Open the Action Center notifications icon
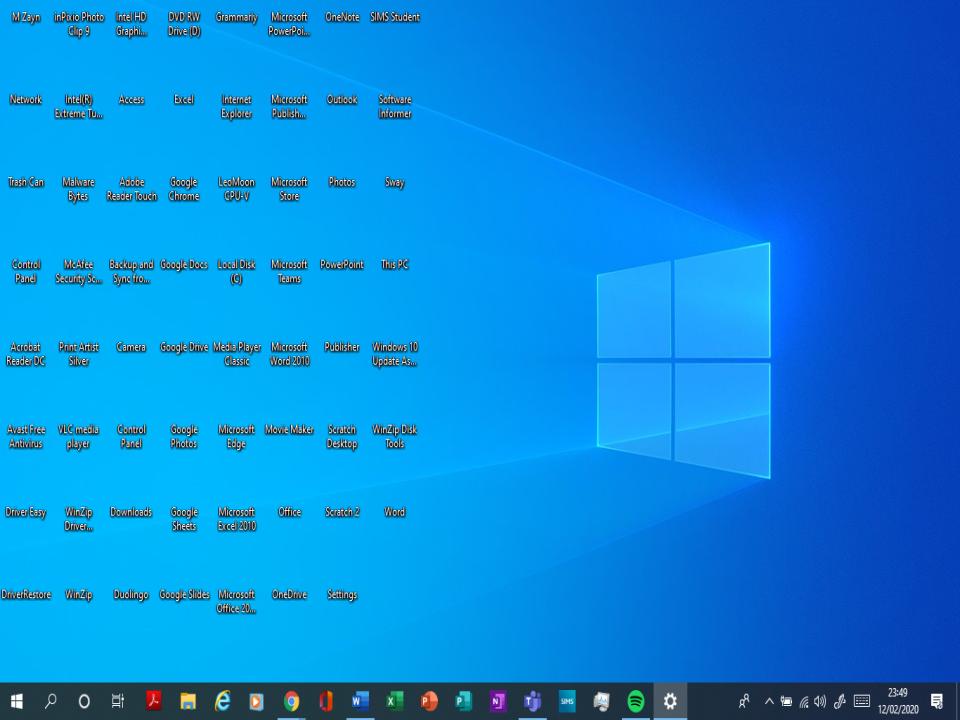This screenshot has width=960, height=720. [x=937, y=701]
